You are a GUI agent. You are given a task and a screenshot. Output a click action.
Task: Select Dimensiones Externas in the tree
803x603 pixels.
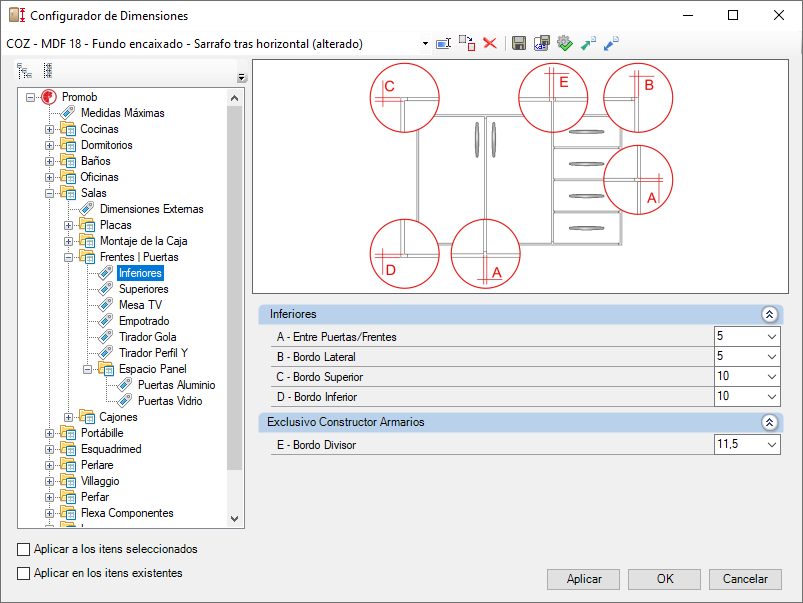coord(152,209)
